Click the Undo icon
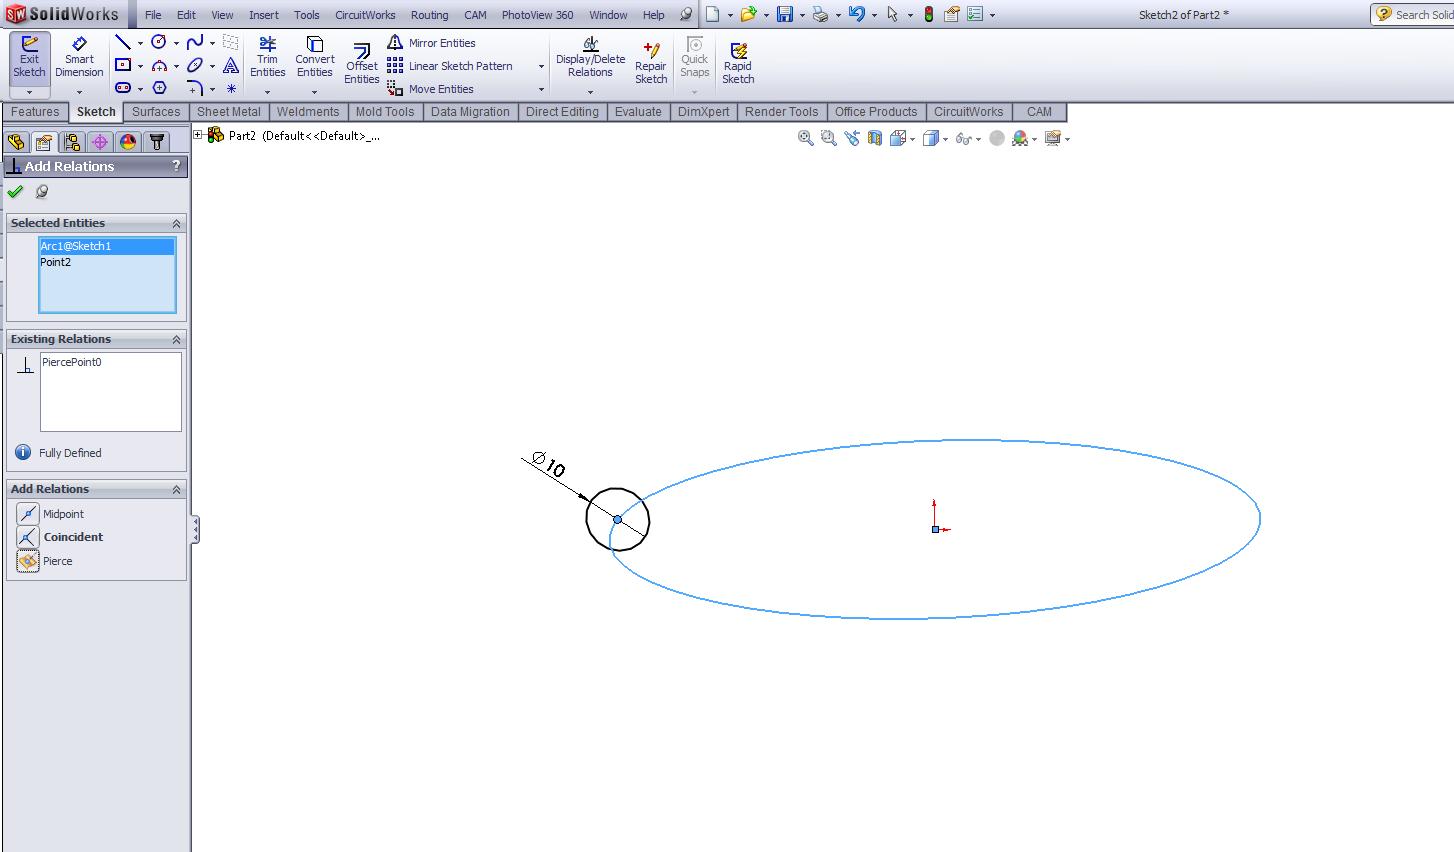This screenshot has width=1454, height=852. 856,14
